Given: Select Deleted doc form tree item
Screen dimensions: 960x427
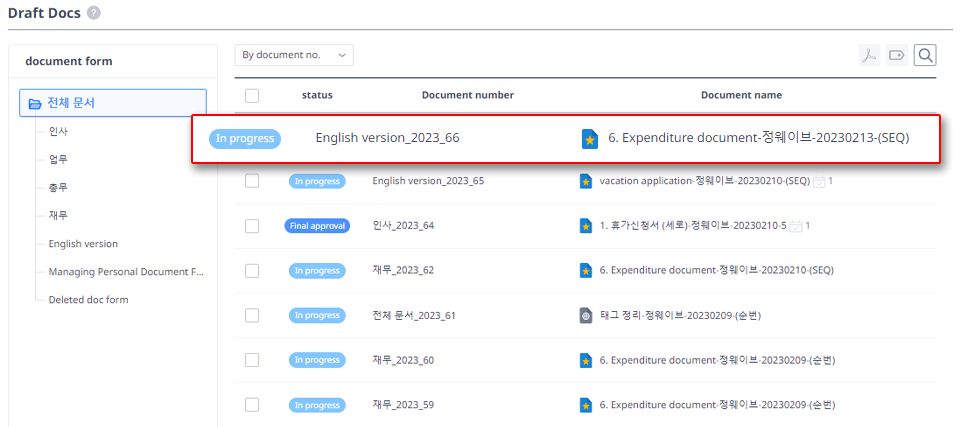Looking at the screenshot, I should point(88,300).
